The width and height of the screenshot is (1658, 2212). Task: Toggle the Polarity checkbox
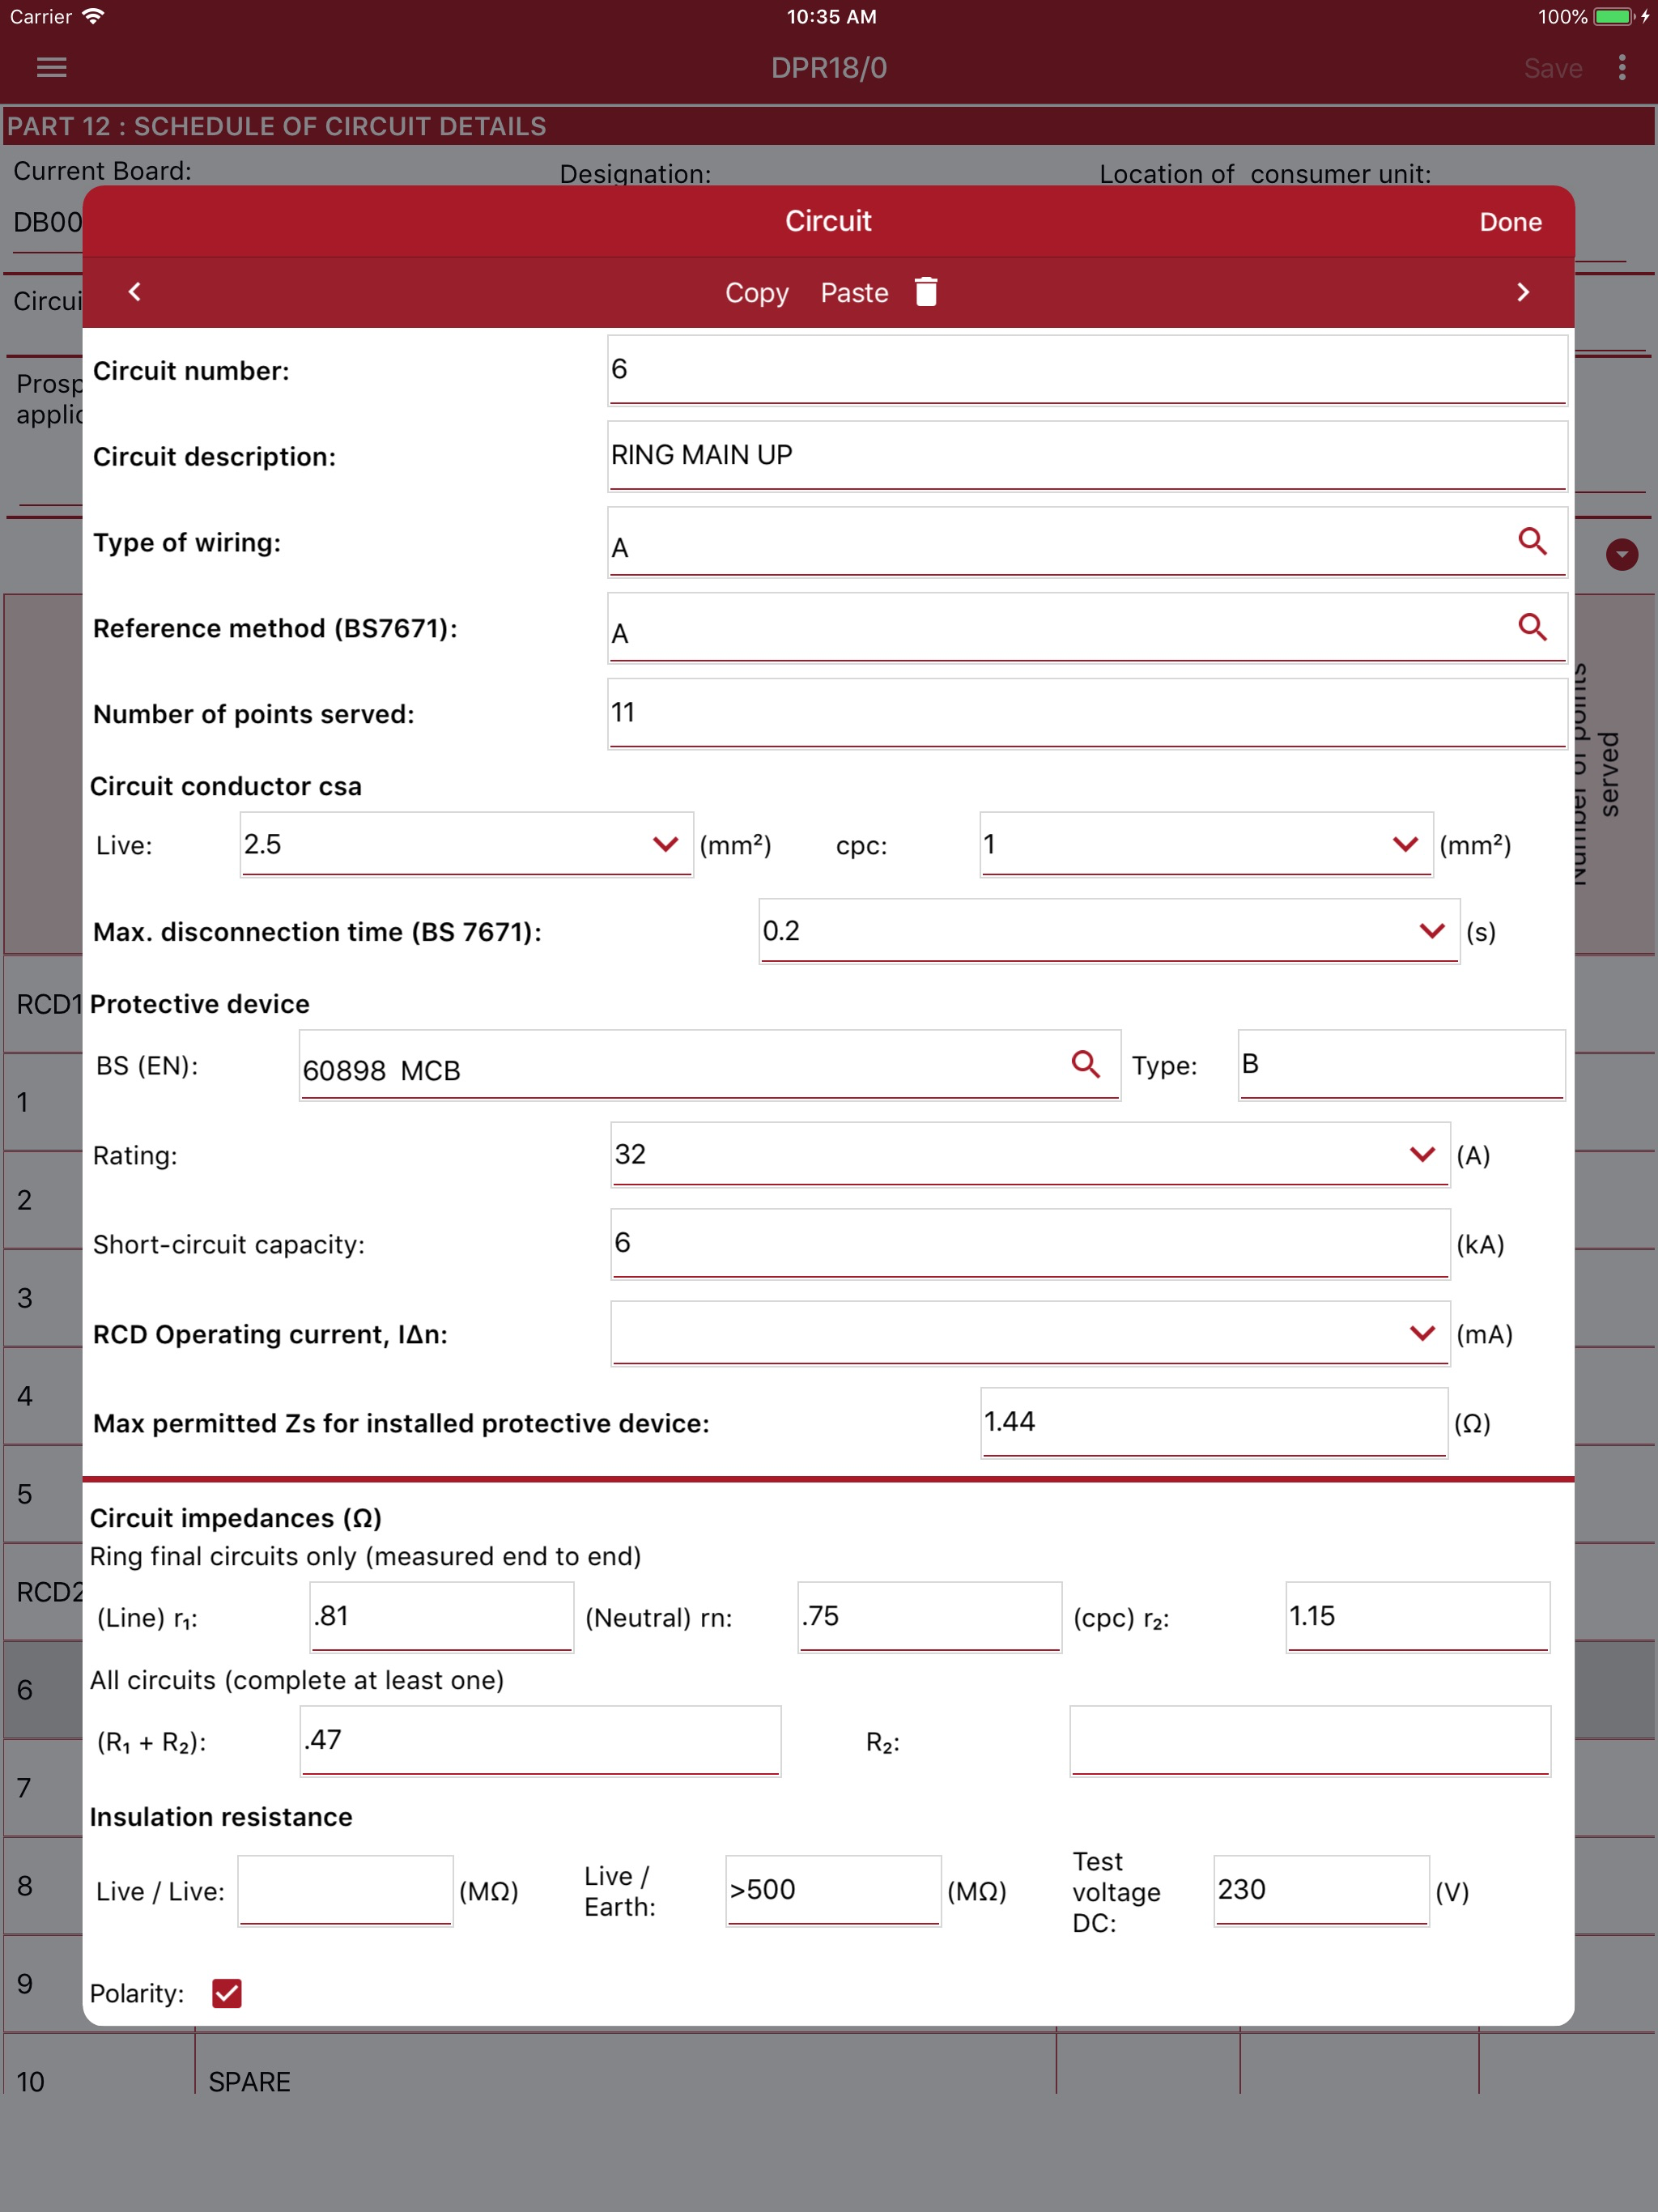click(227, 1993)
